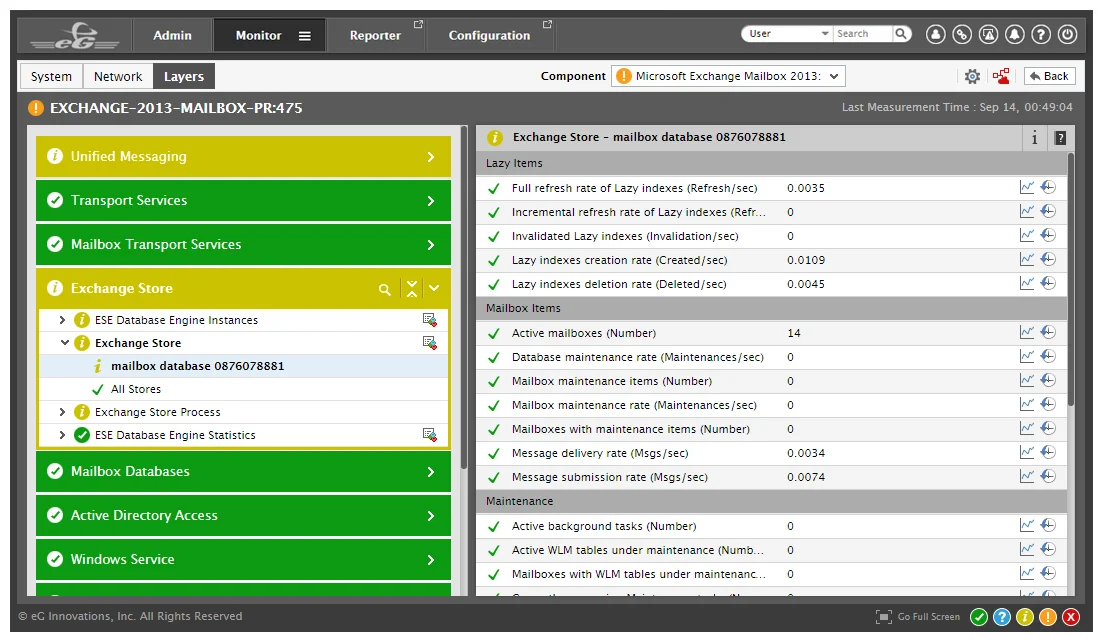Open the black help icon in the test panel header
The width and height of the screenshot is (1103, 642).
(1060, 138)
